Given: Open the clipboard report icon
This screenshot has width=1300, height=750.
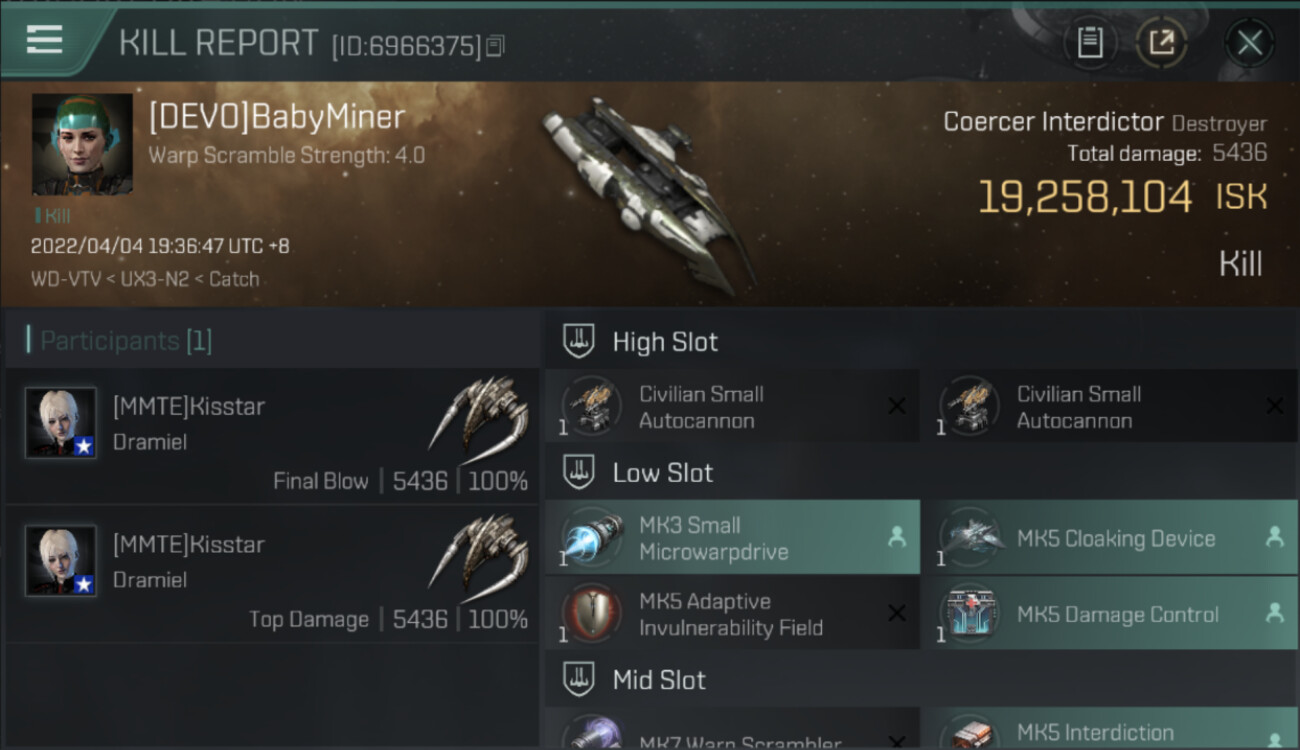Looking at the screenshot, I should point(1090,42).
